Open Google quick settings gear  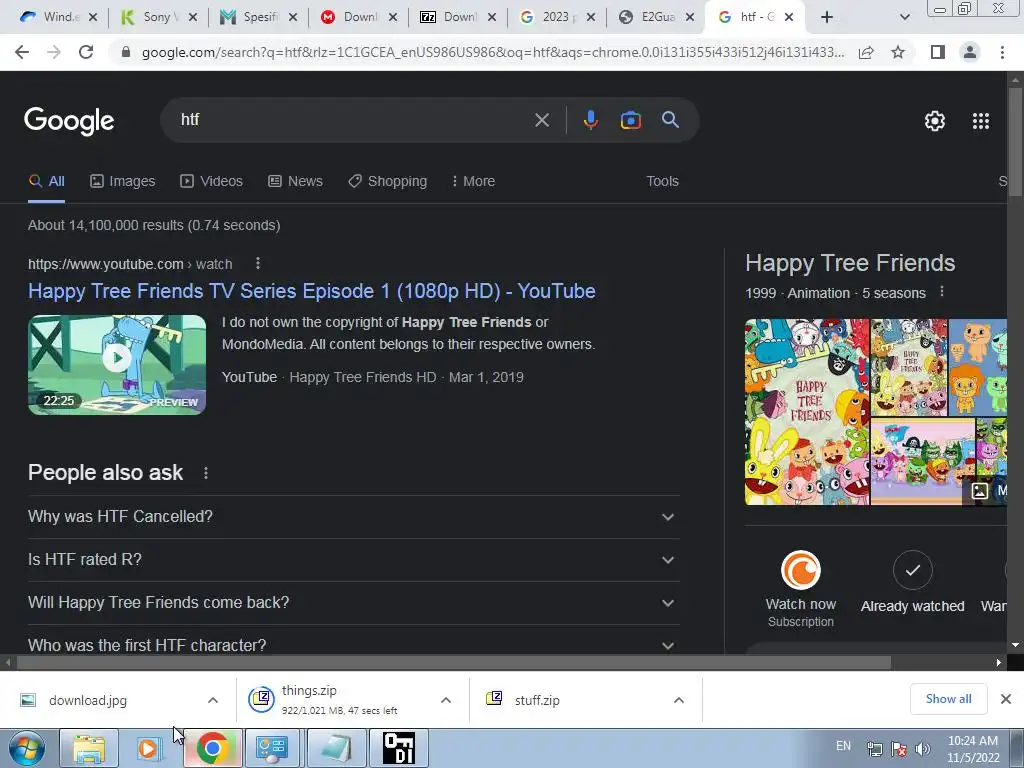935,121
